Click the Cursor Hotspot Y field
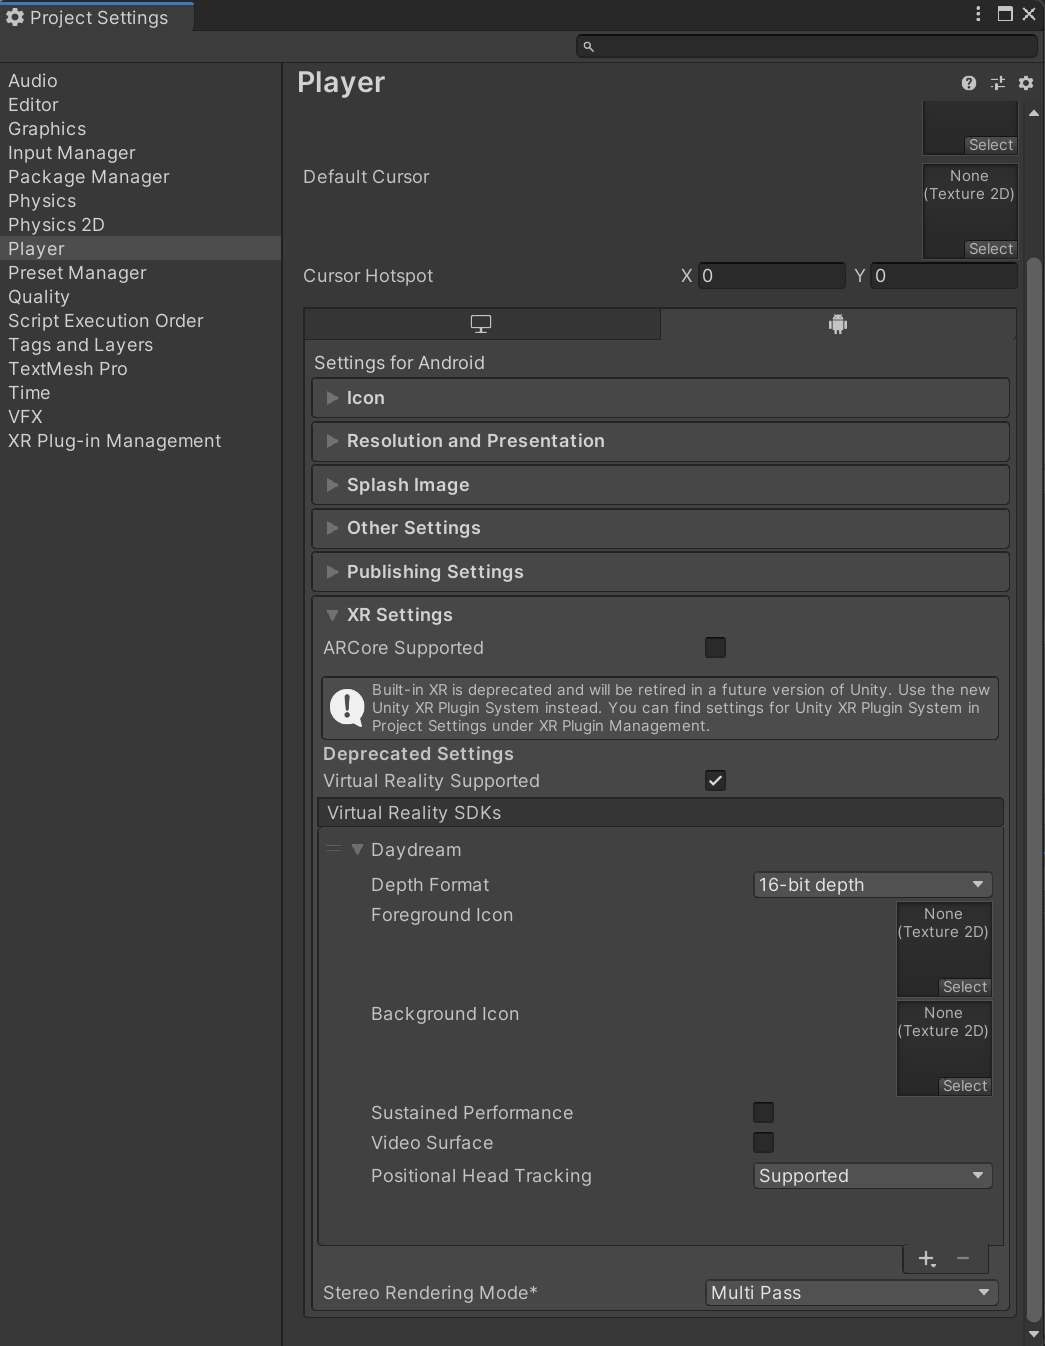 pos(944,276)
